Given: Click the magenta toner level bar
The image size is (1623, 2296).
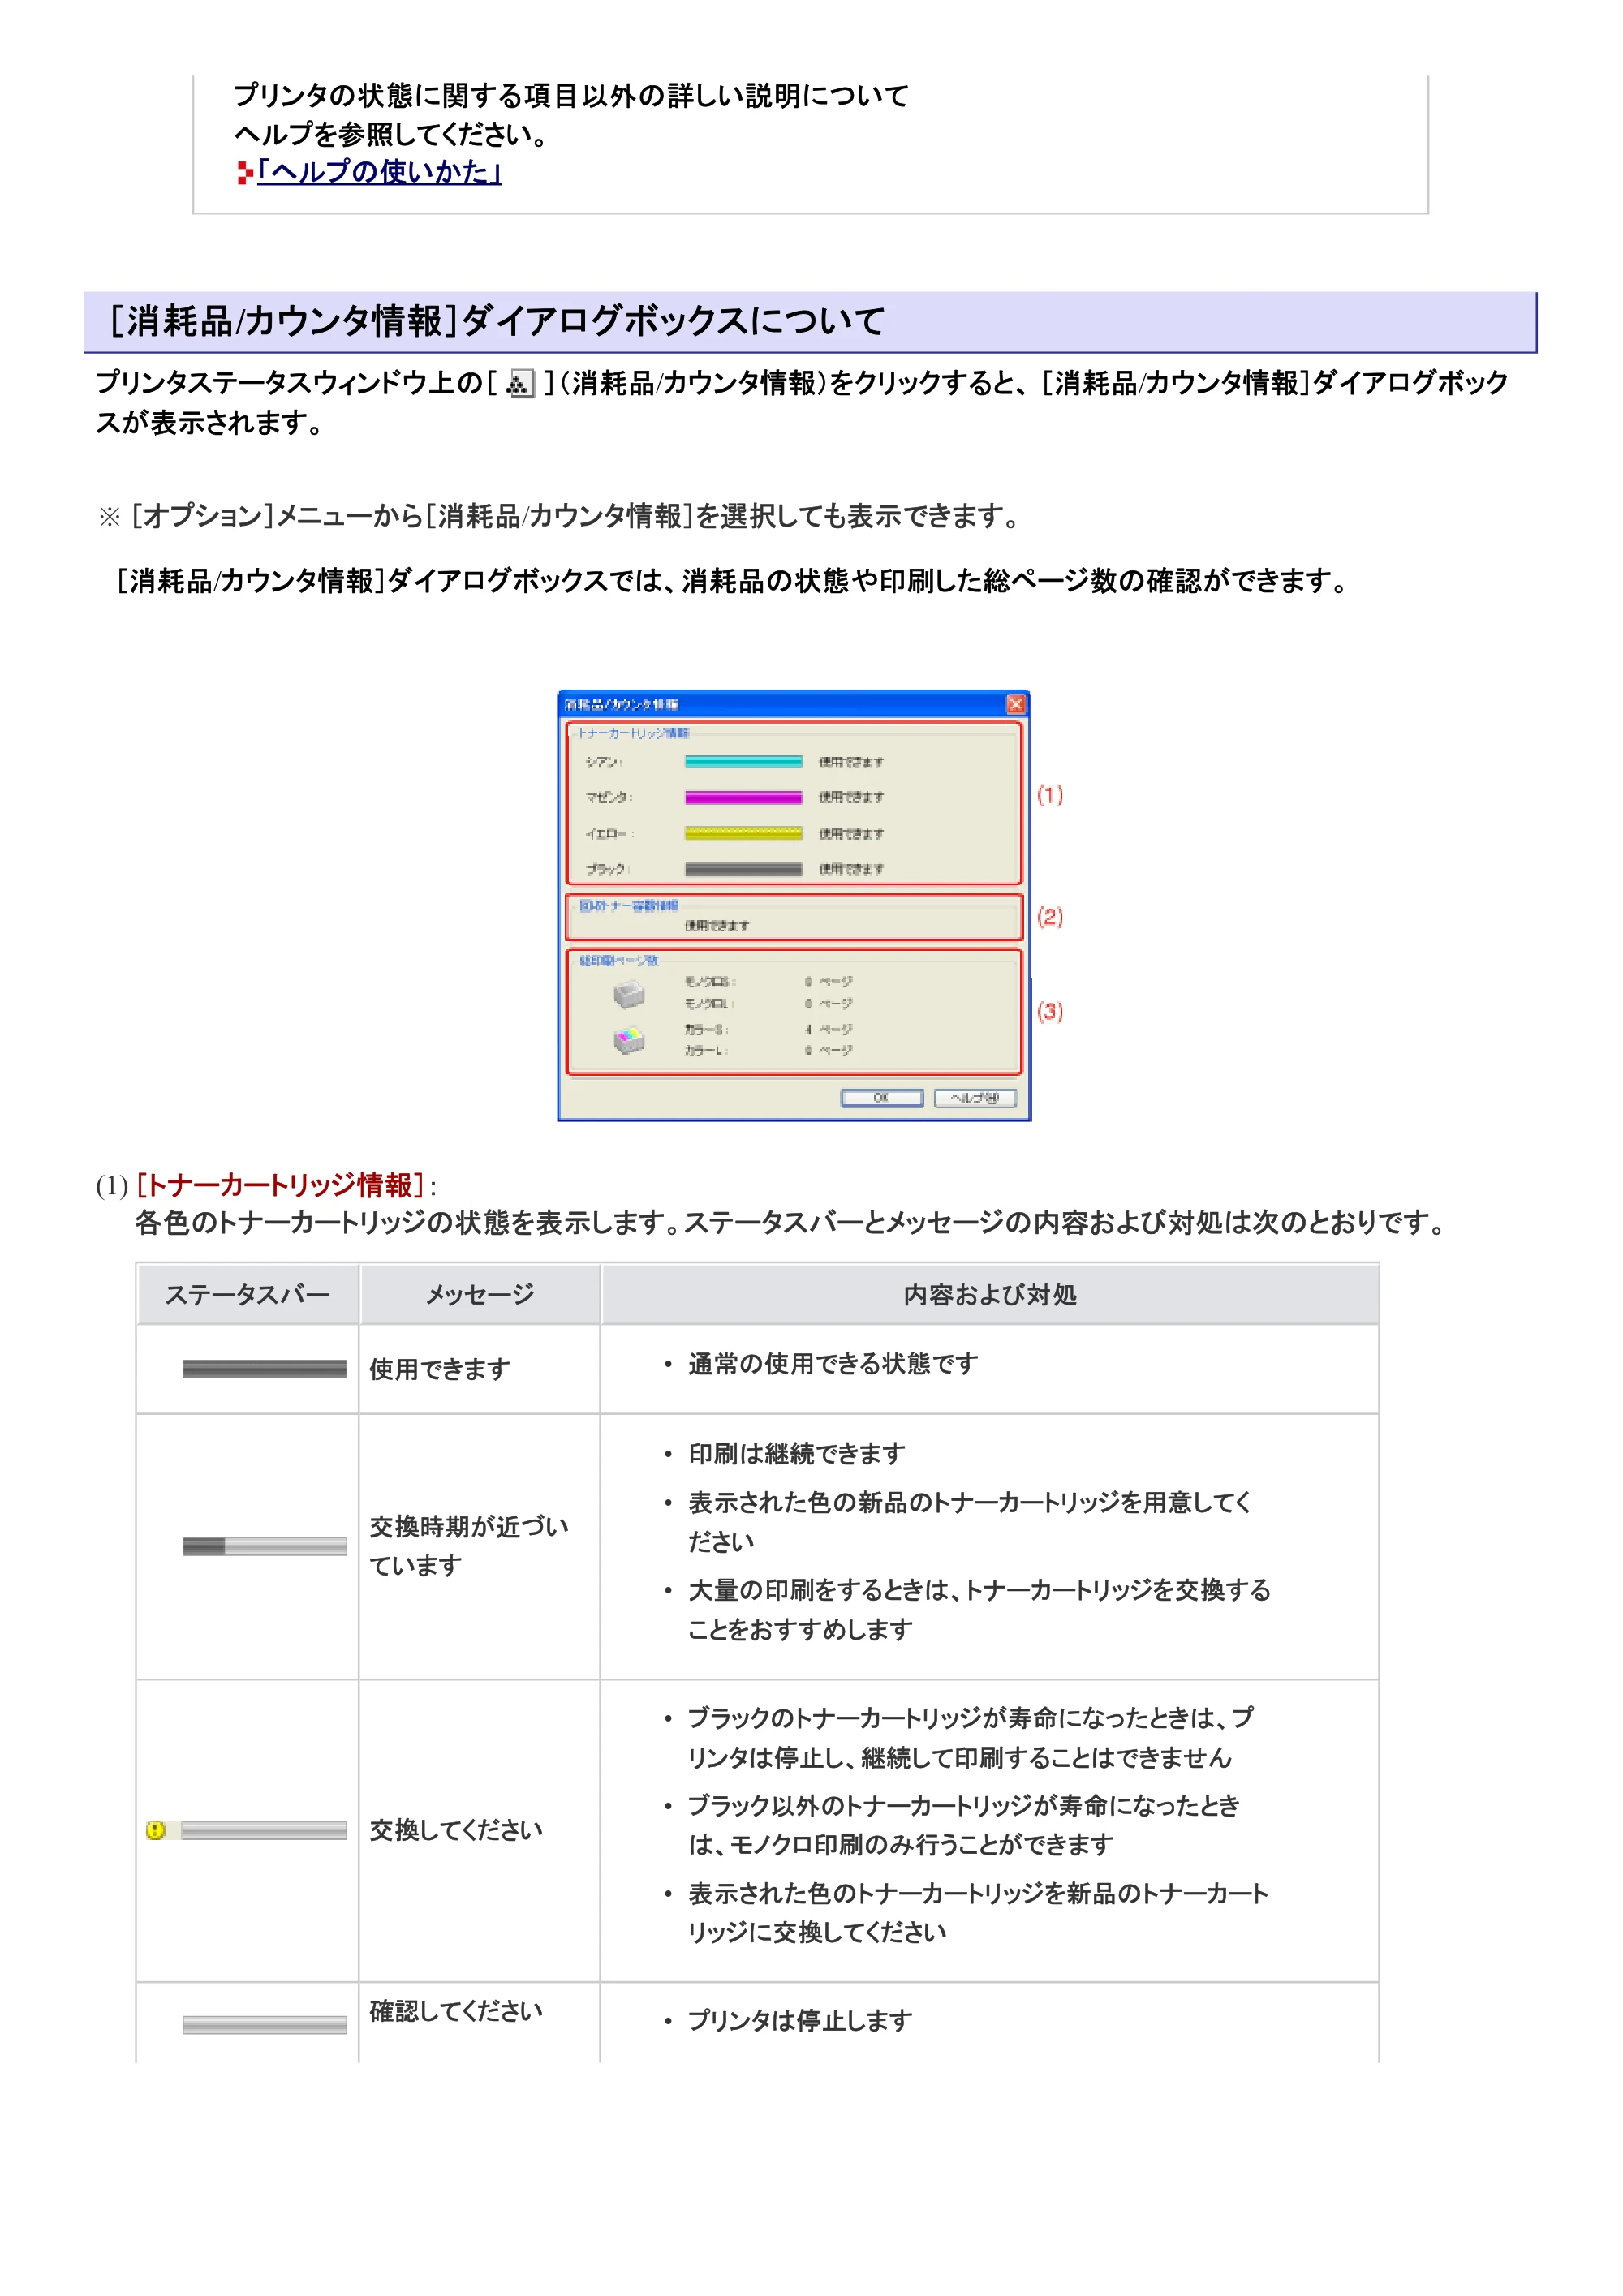Looking at the screenshot, I should point(743,798).
